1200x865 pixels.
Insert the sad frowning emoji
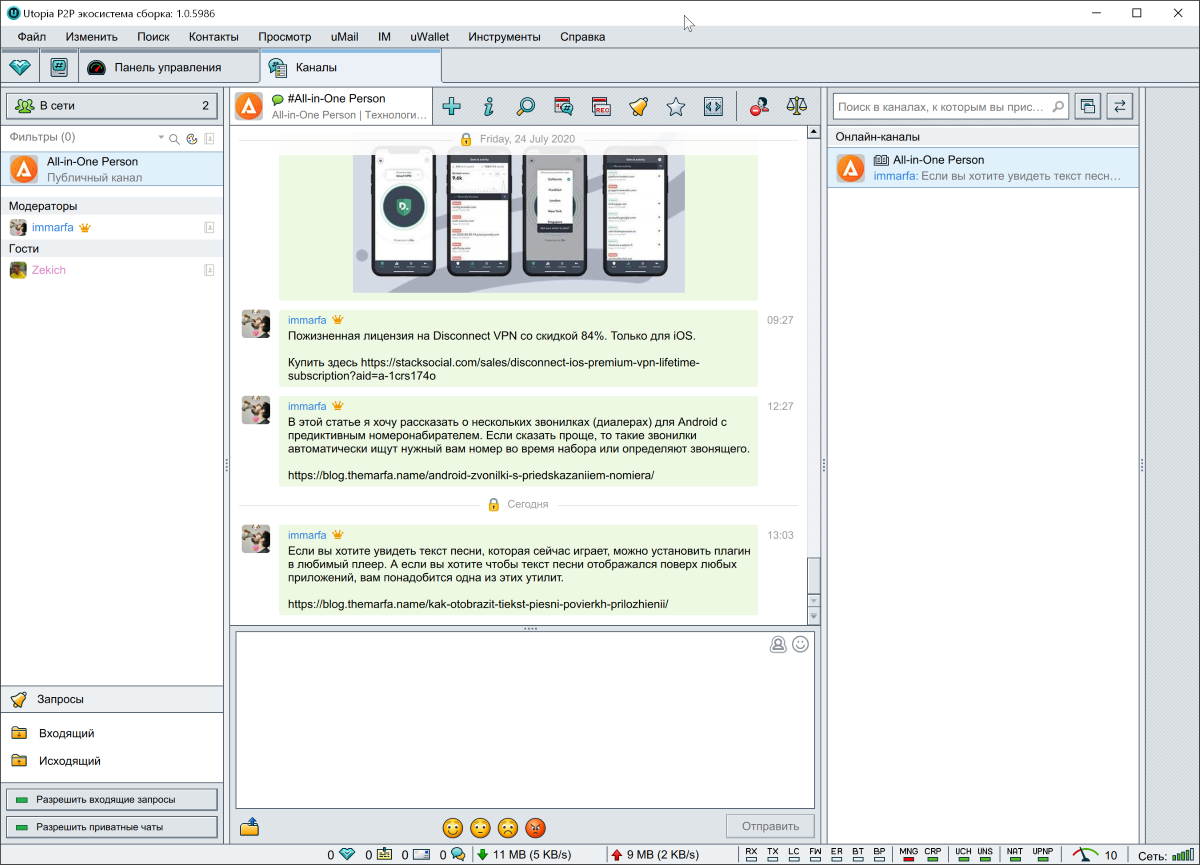(509, 828)
